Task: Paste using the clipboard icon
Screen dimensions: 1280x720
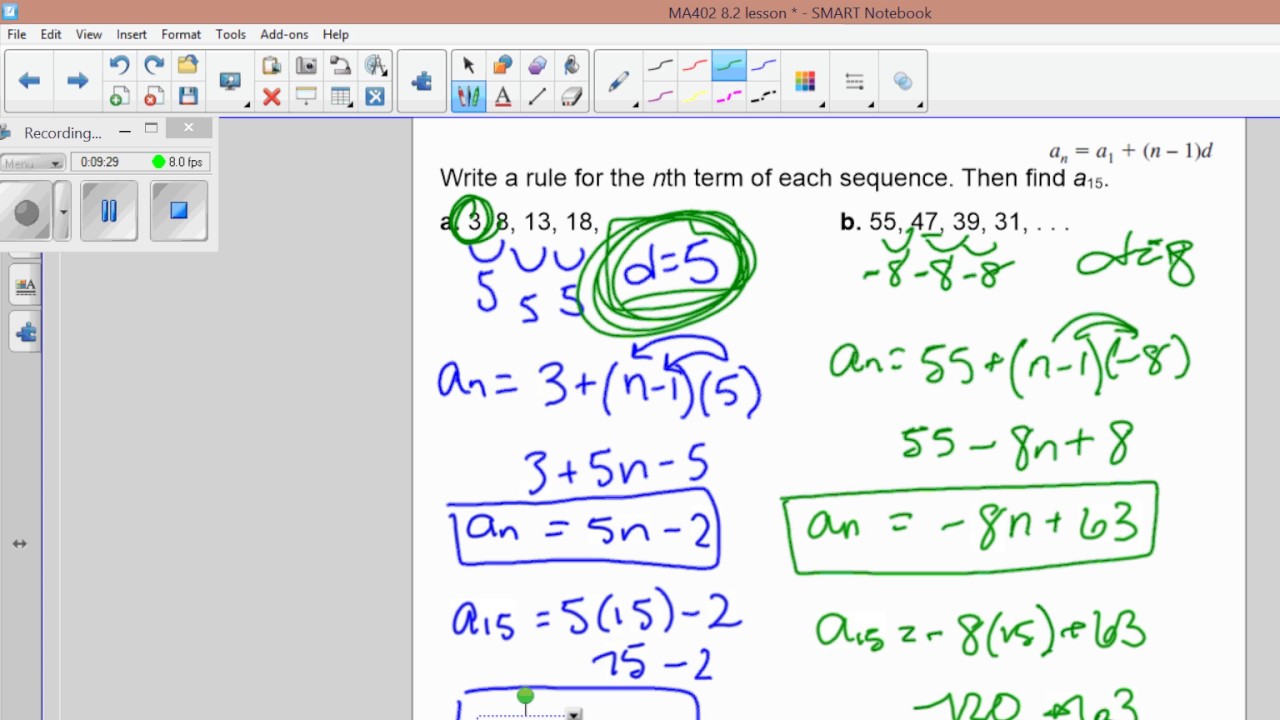Action: point(271,65)
